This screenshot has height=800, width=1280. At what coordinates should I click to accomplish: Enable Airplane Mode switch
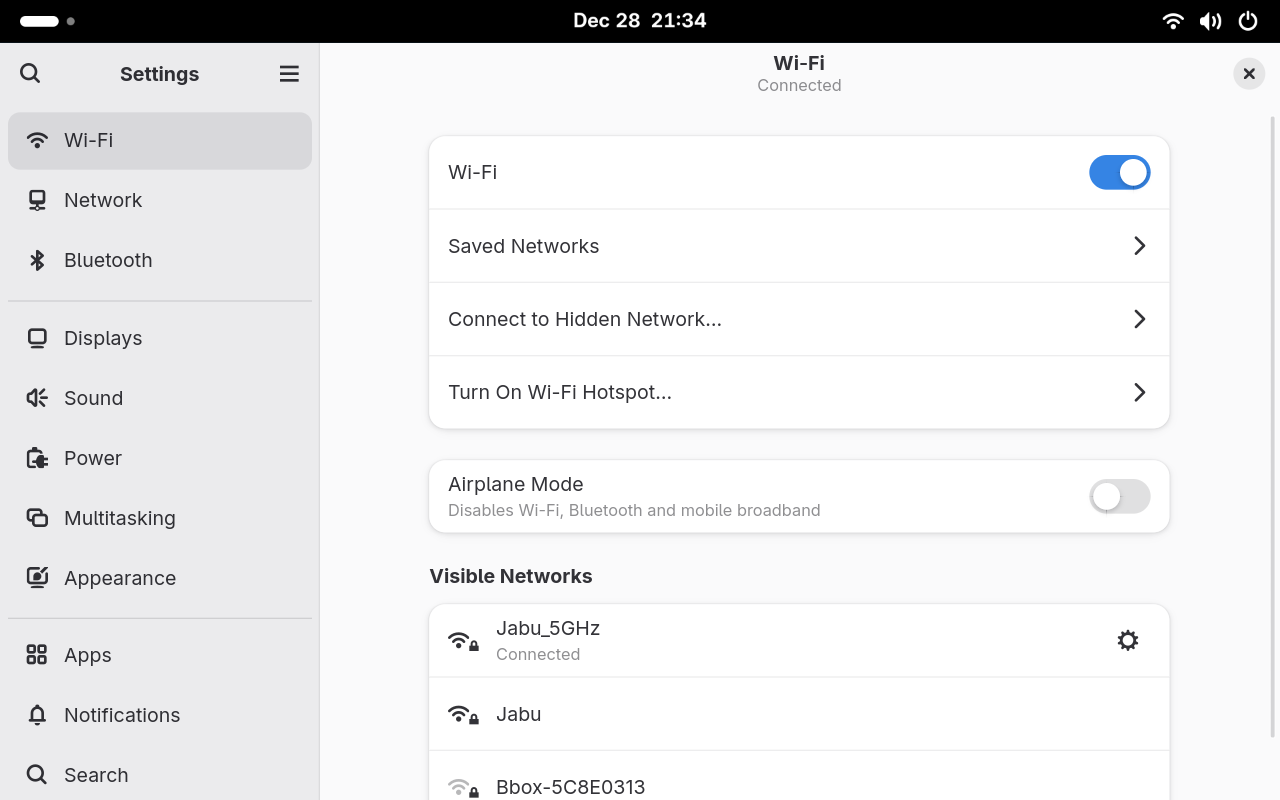pos(1119,496)
